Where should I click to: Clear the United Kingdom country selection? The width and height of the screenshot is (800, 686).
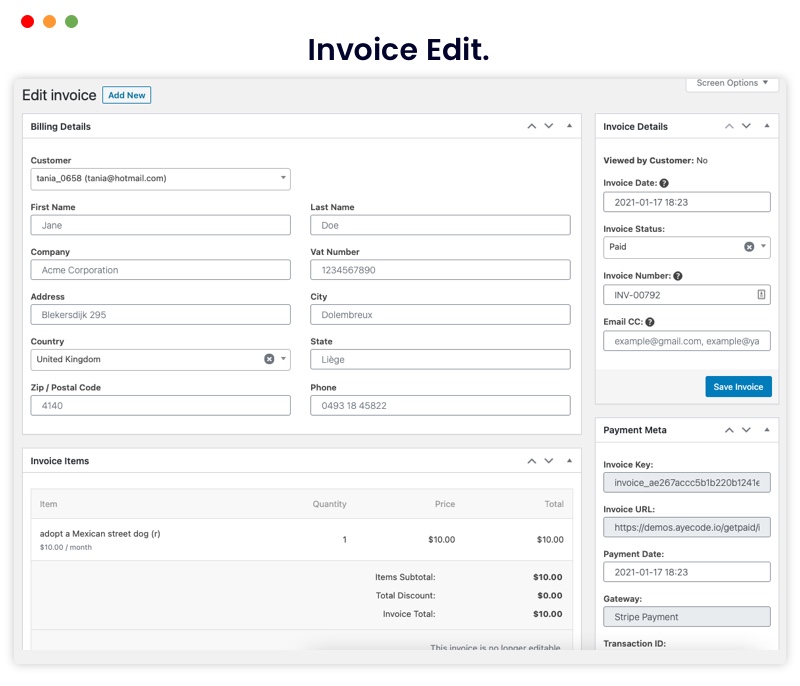click(269, 359)
